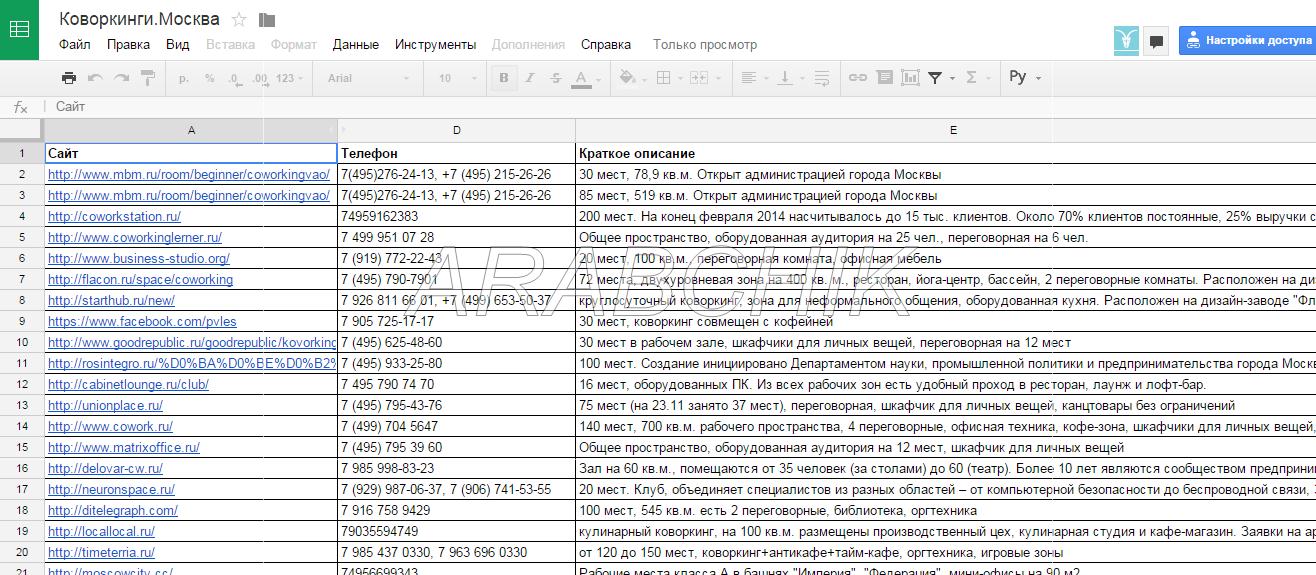This screenshot has height=575, width=1316.
Task: Click the formula bar containing Сайт
Action: click(680, 107)
